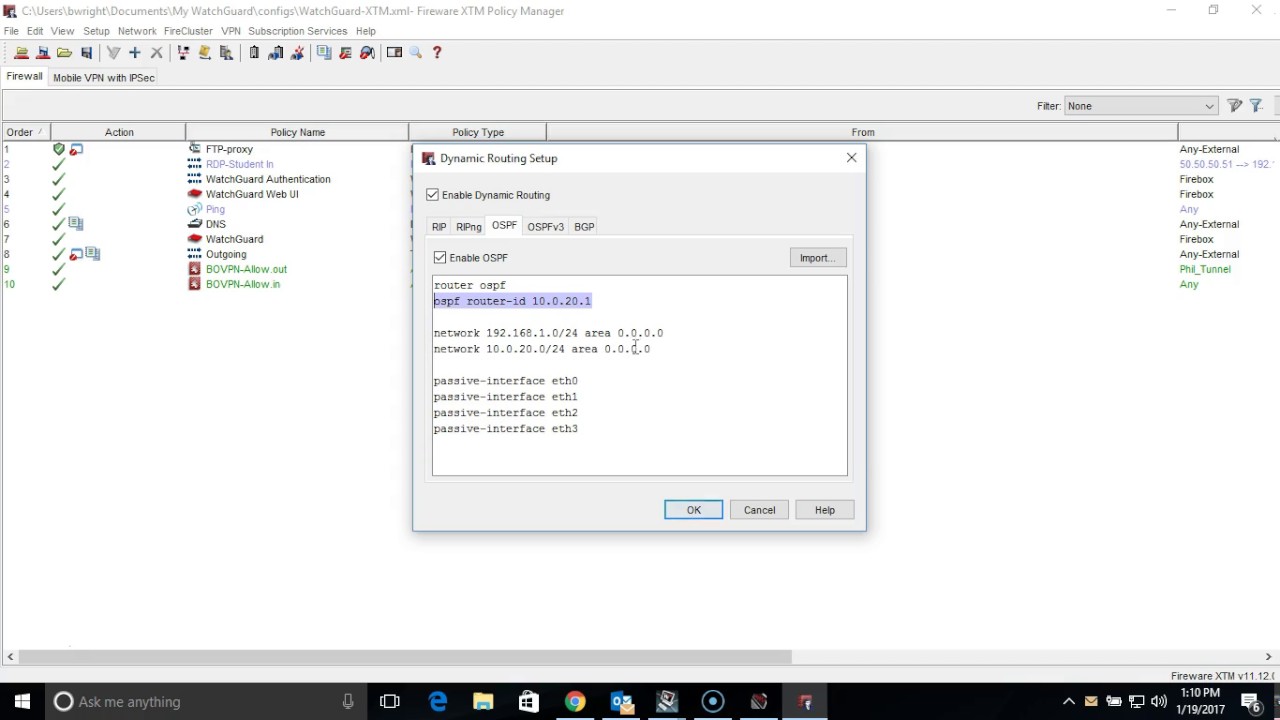Image resolution: width=1280 pixels, height=720 pixels.
Task: Open Outlook from the taskbar
Action: (621, 702)
